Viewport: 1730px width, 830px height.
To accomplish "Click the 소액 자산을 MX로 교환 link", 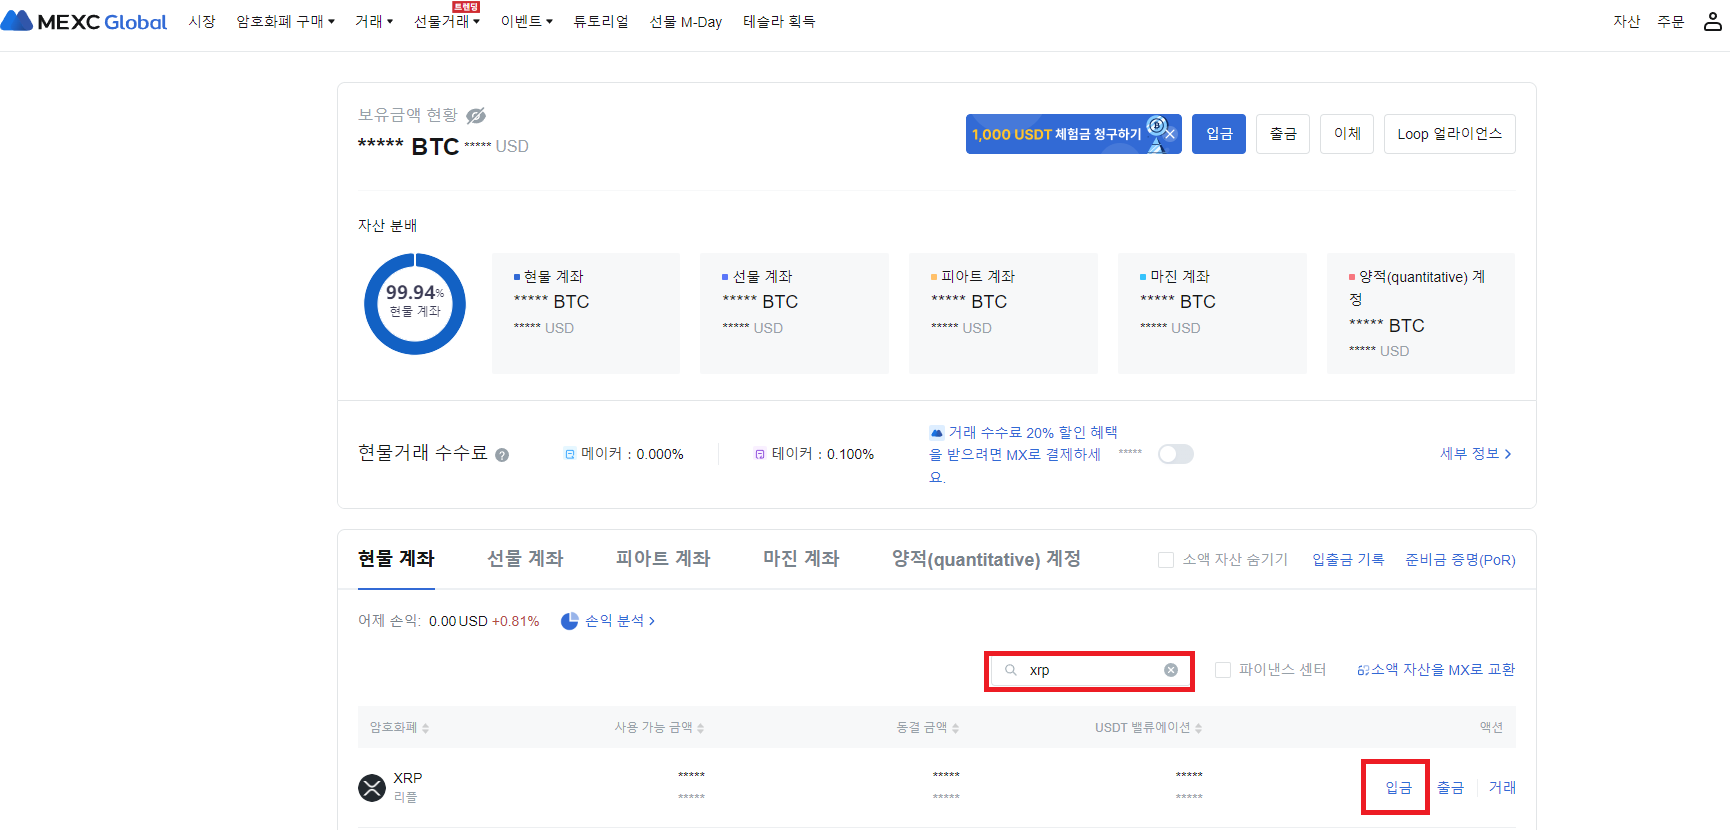I will click(x=1436, y=670).
